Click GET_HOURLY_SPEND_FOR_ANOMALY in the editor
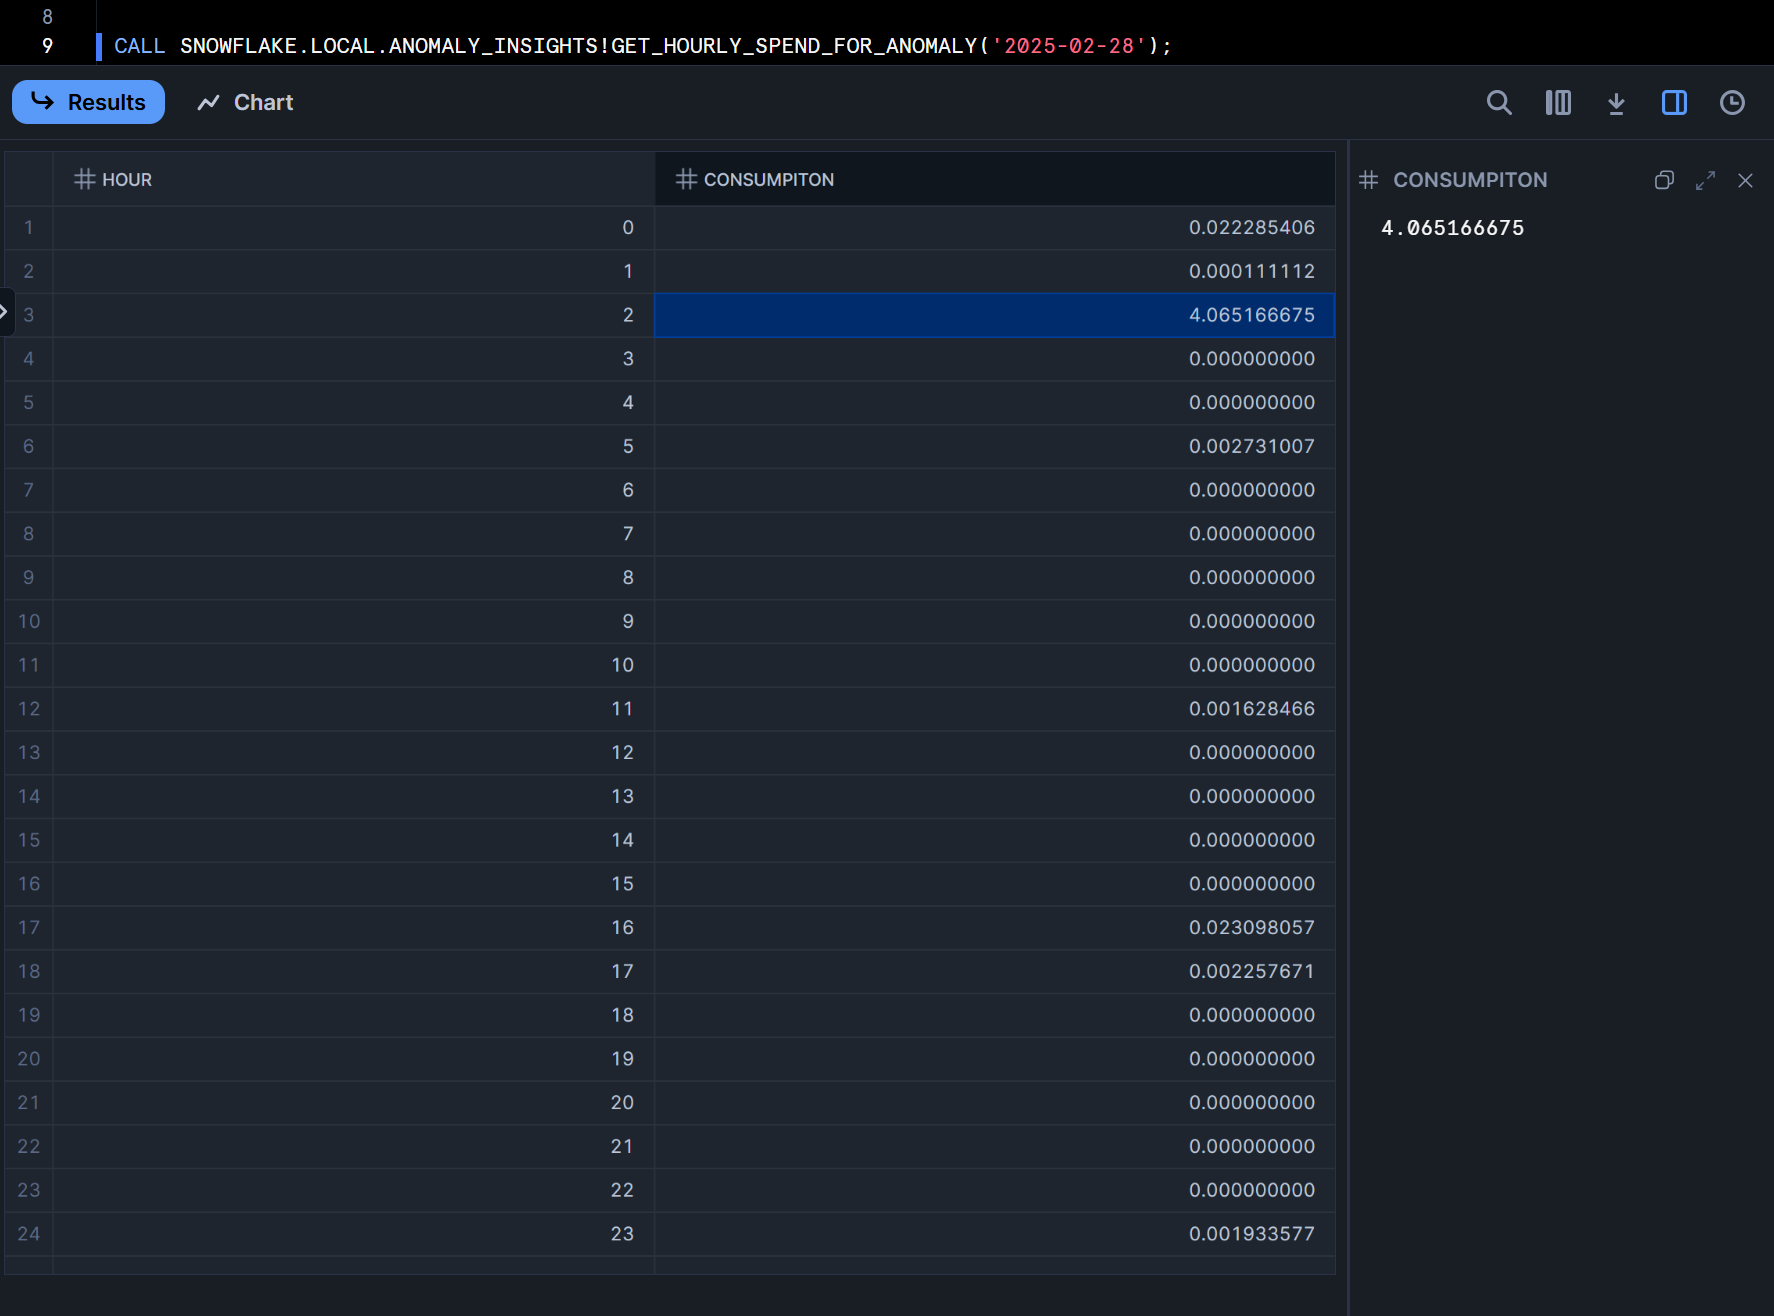Viewport: 1774px width, 1316px height. tap(794, 46)
